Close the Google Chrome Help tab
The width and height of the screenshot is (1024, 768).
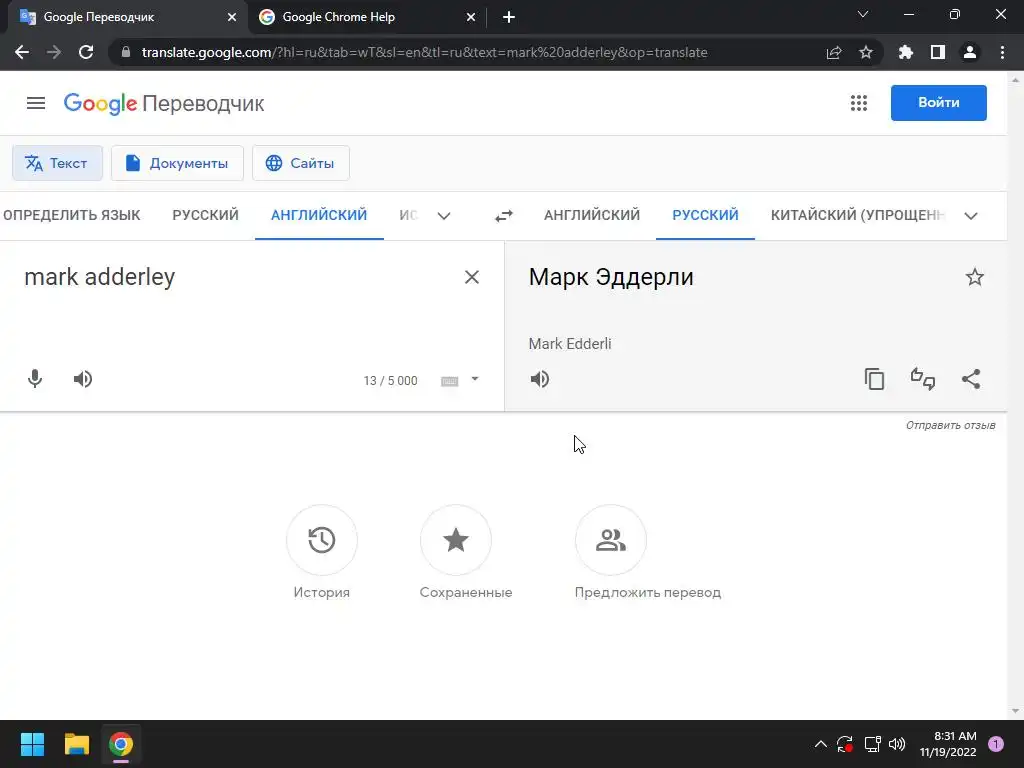[x=471, y=17]
